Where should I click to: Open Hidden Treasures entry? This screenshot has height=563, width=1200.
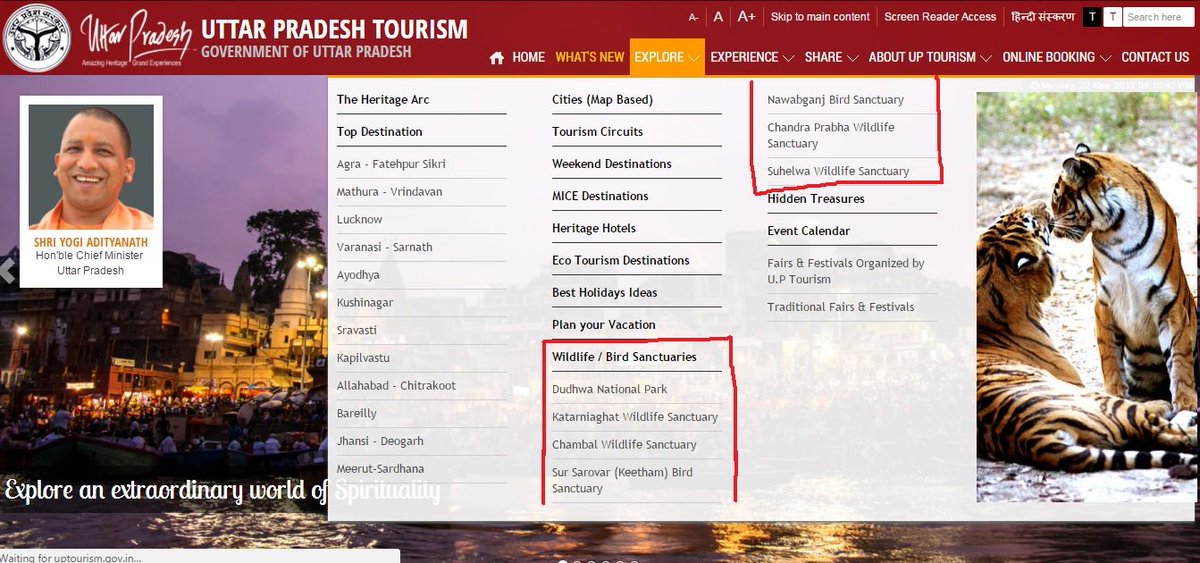(x=816, y=198)
